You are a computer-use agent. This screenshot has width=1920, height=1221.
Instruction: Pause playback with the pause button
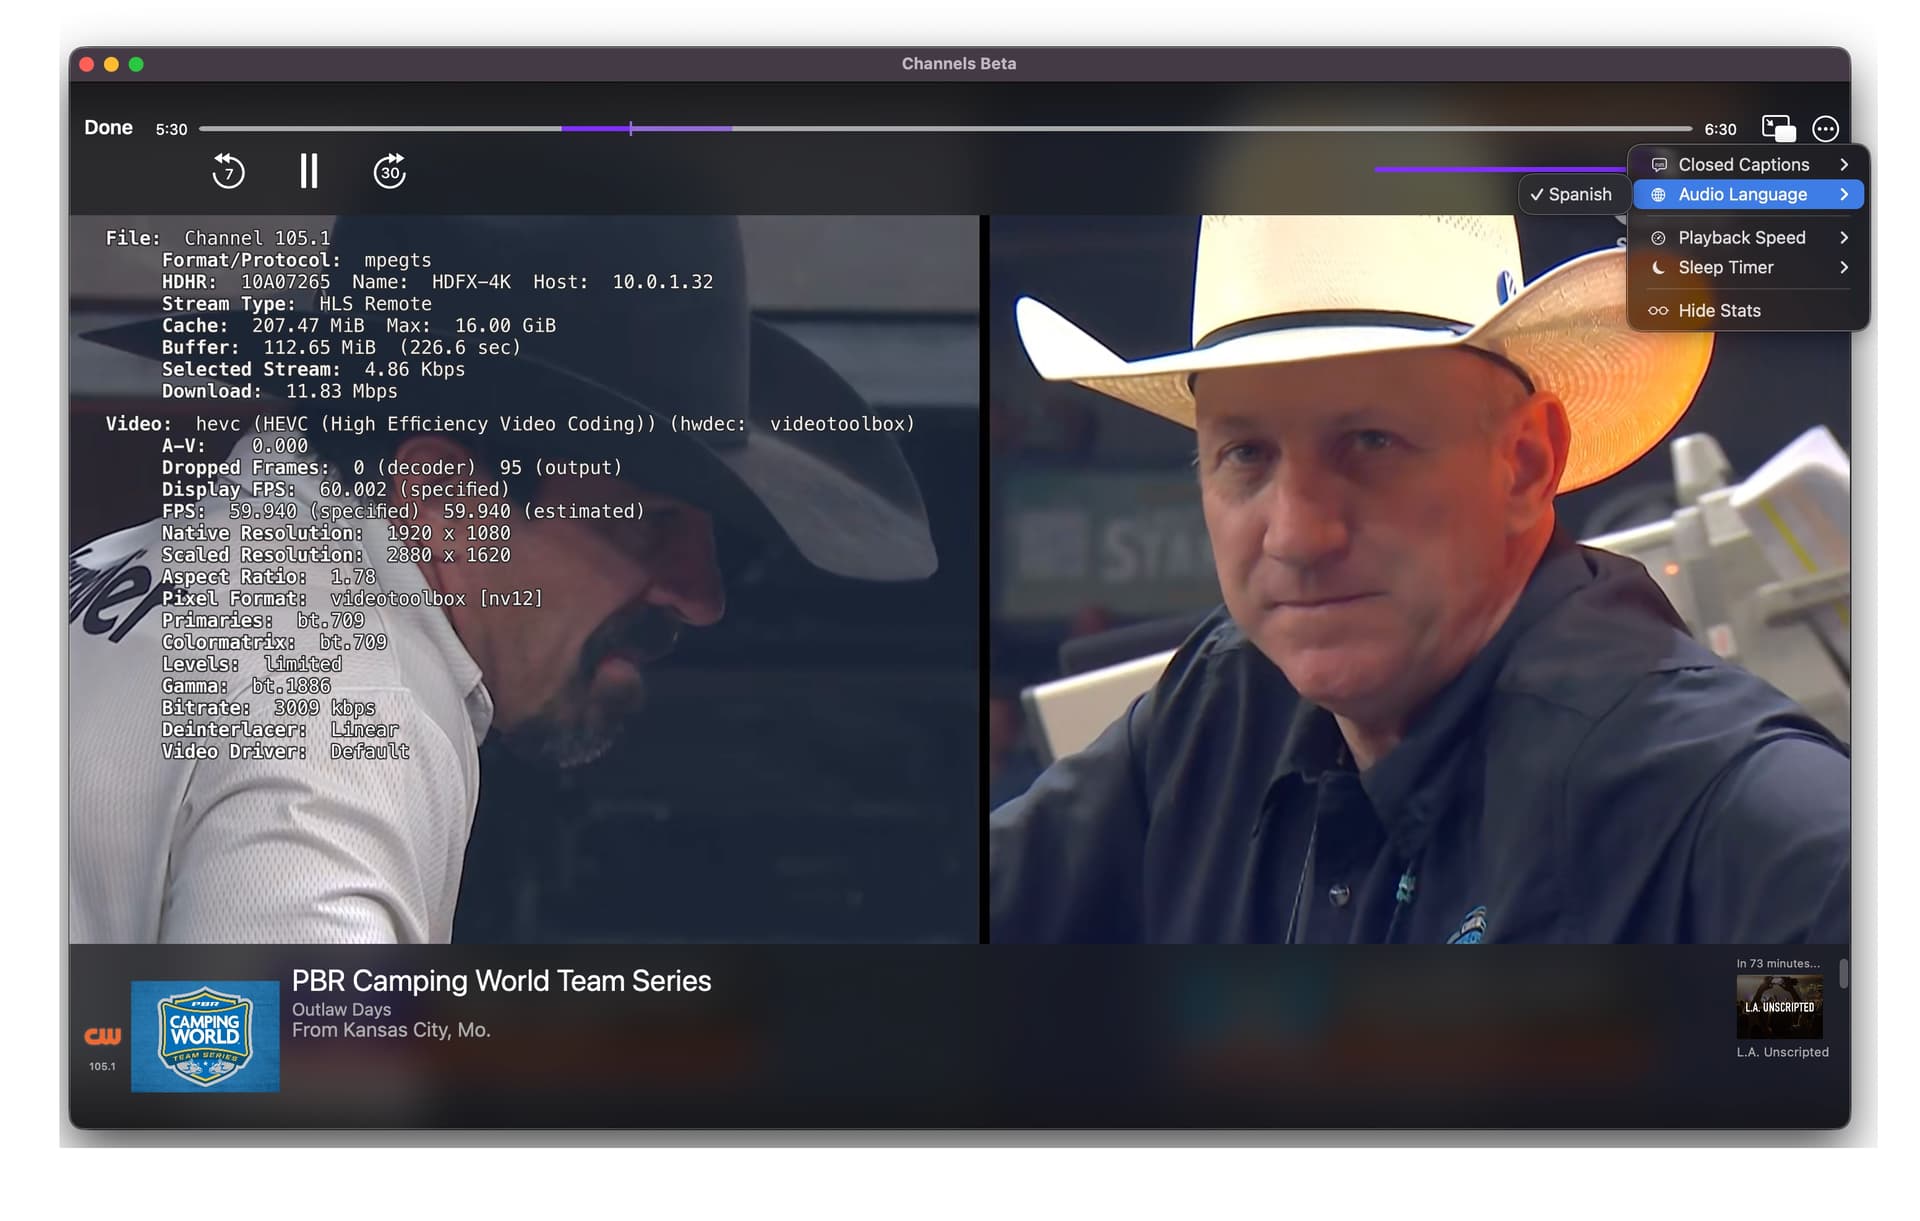(x=309, y=171)
